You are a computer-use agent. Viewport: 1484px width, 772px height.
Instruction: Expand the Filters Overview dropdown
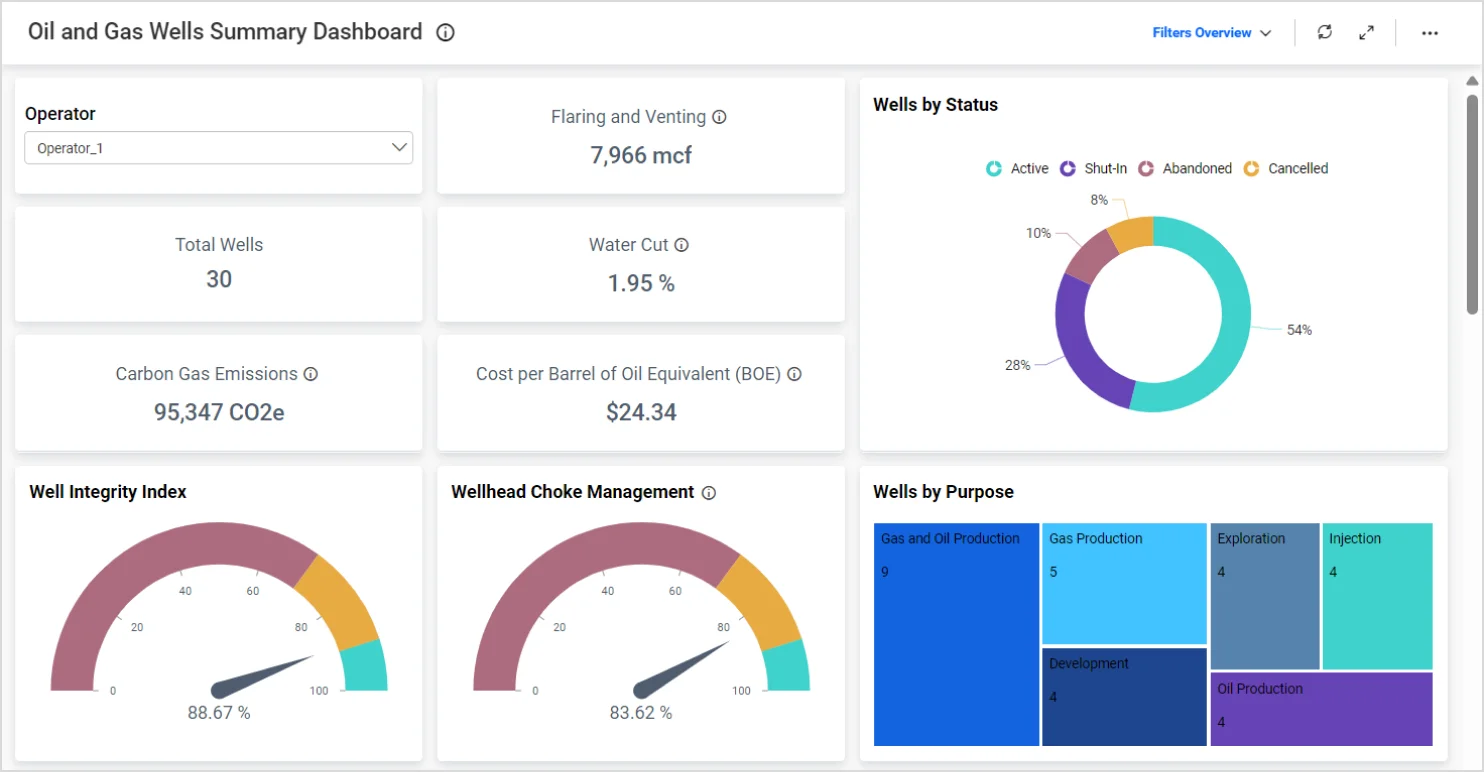[x=1211, y=33]
